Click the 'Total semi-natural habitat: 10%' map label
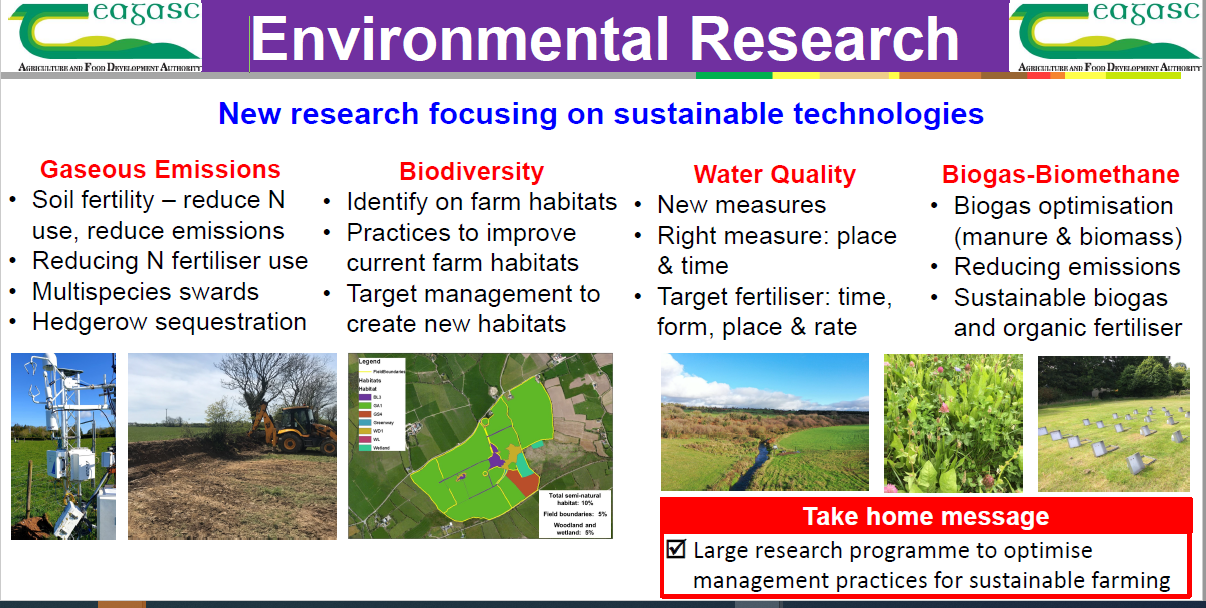Viewport: 1206px width, 608px height. tap(575, 499)
